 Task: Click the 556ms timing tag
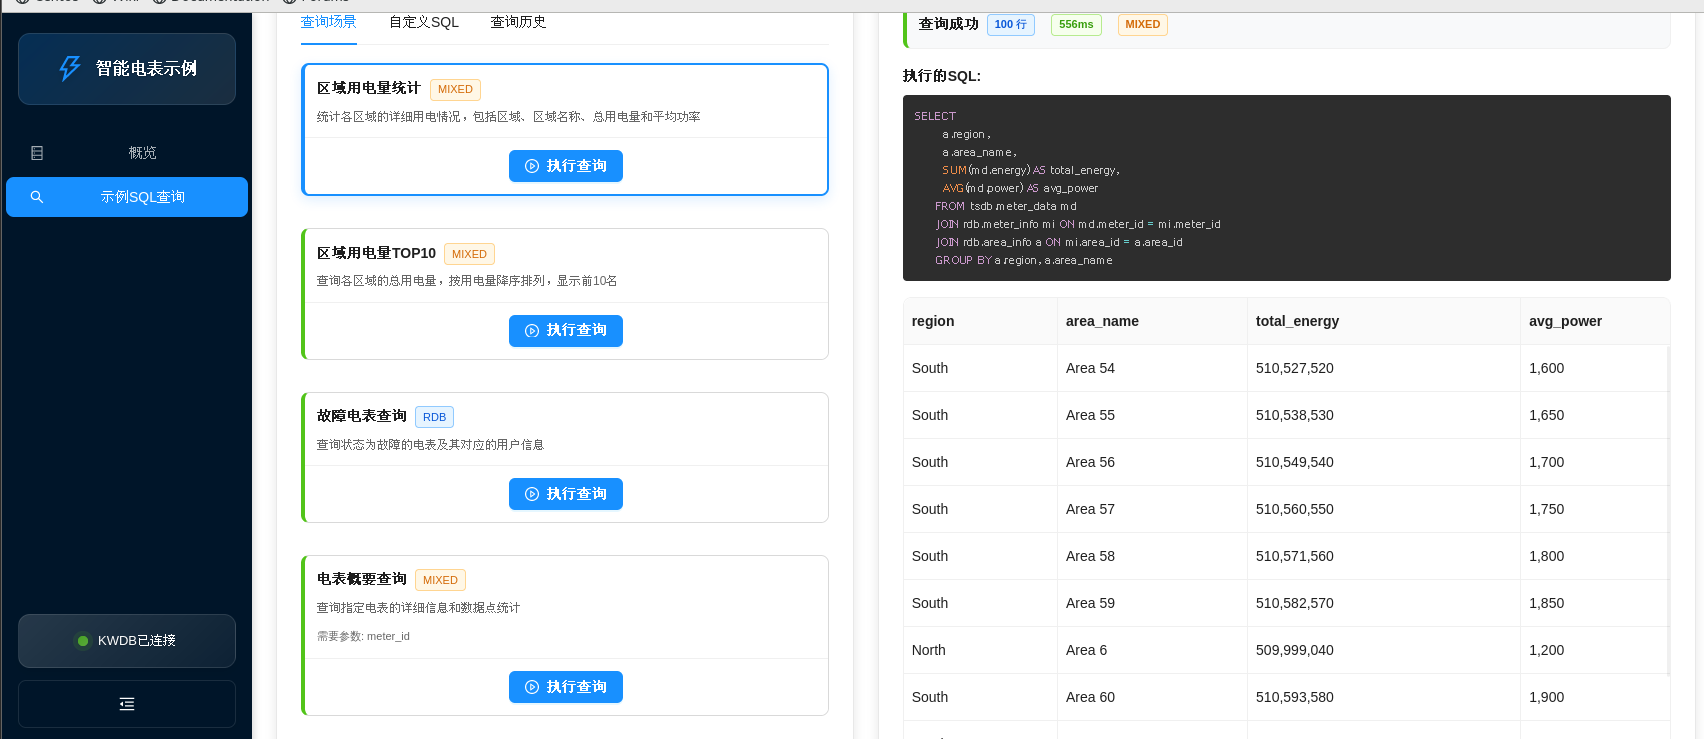(x=1076, y=24)
